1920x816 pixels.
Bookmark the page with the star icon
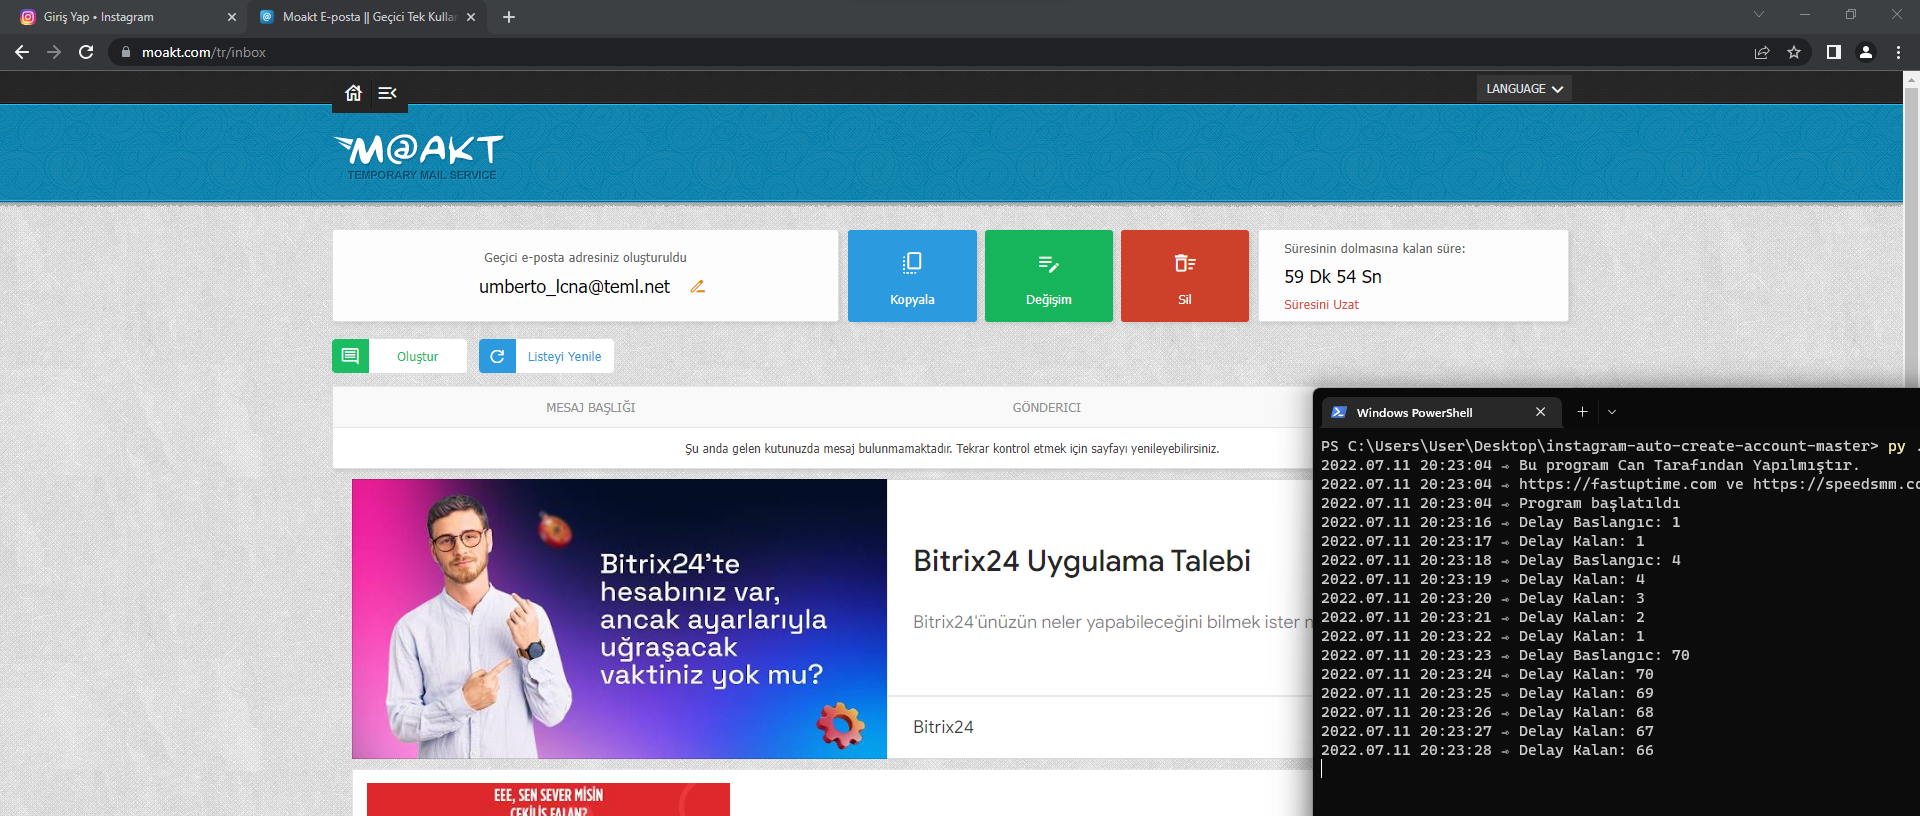pyautogui.click(x=1794, y=52)
